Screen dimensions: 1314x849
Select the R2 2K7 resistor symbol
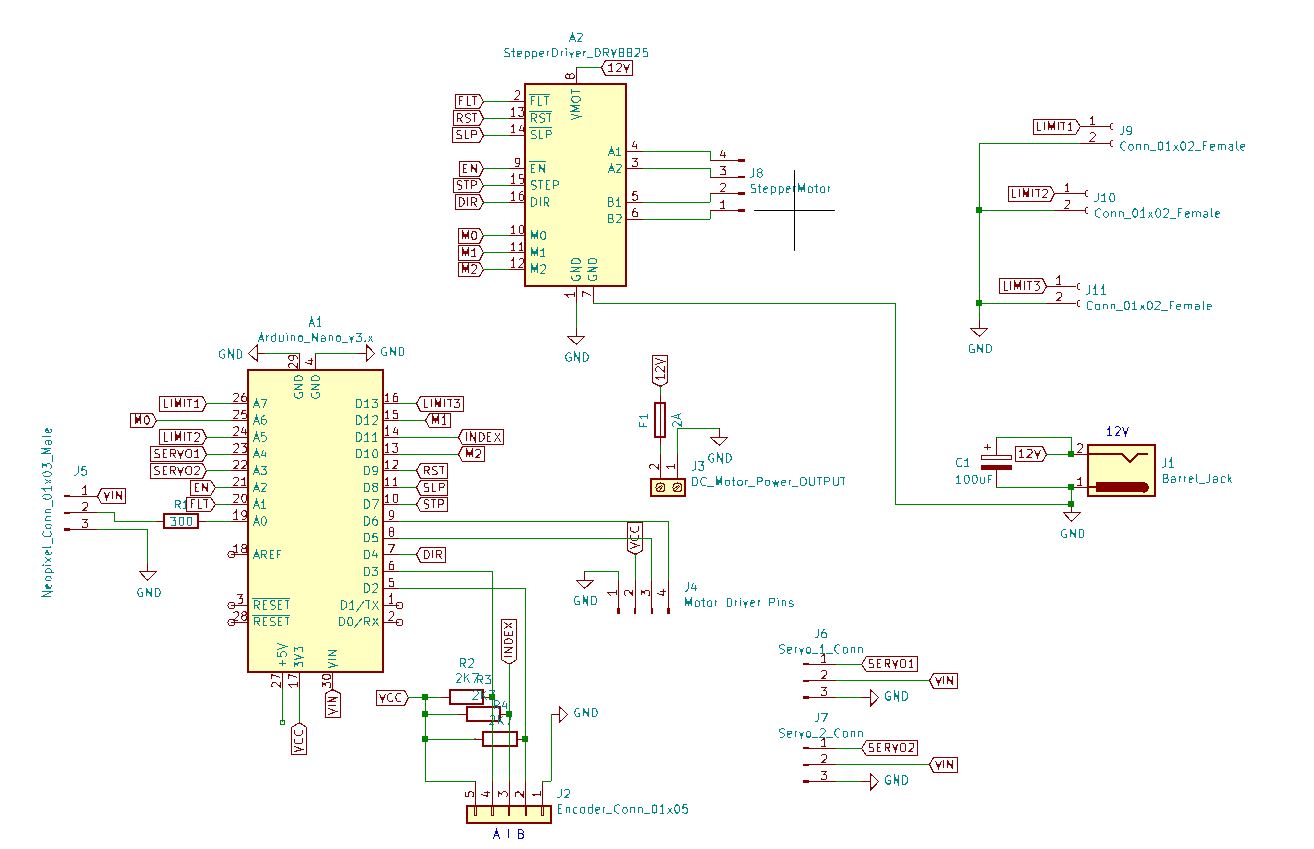(467, 697)
